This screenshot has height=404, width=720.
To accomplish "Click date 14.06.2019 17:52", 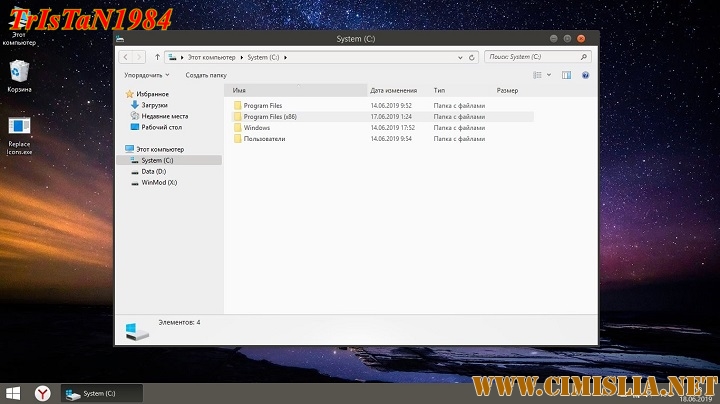I will [x=393, y=128].
